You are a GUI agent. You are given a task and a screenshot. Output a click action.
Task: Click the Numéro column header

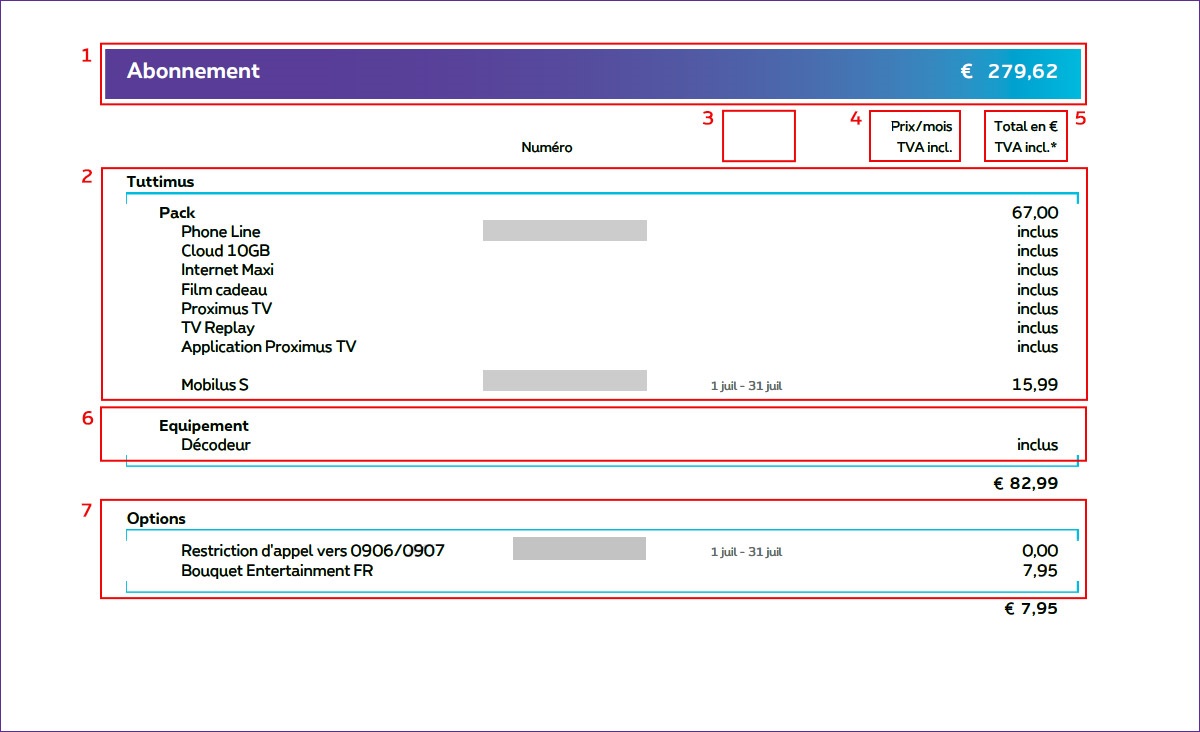coord(547,147)
